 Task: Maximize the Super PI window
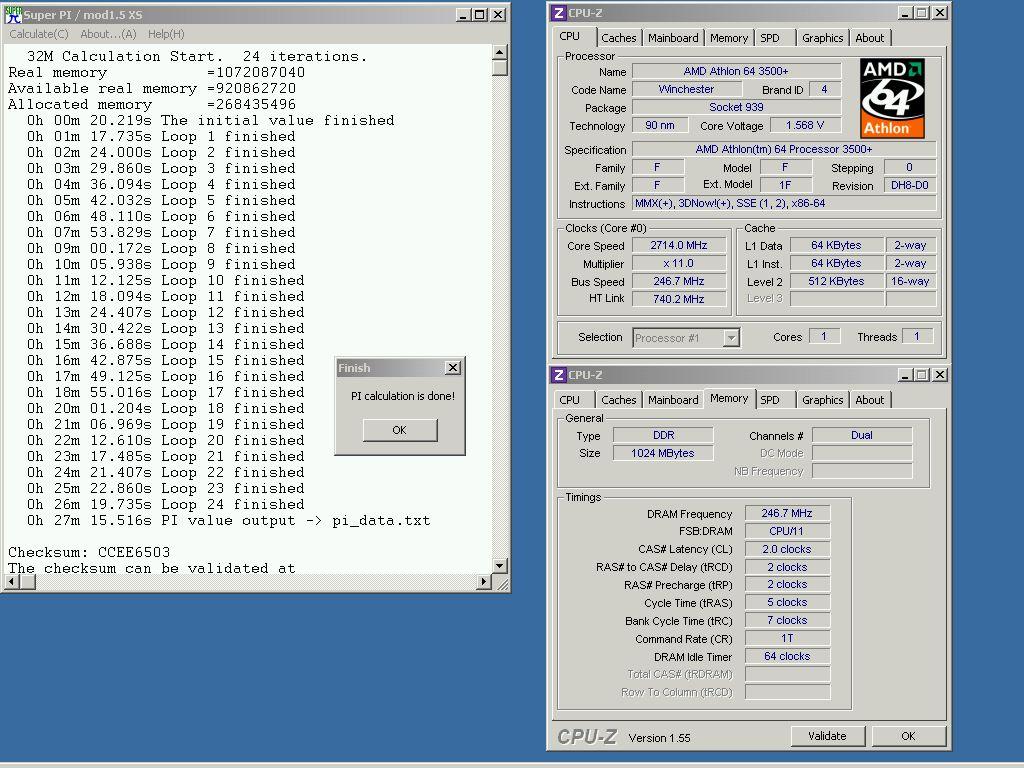479,14
